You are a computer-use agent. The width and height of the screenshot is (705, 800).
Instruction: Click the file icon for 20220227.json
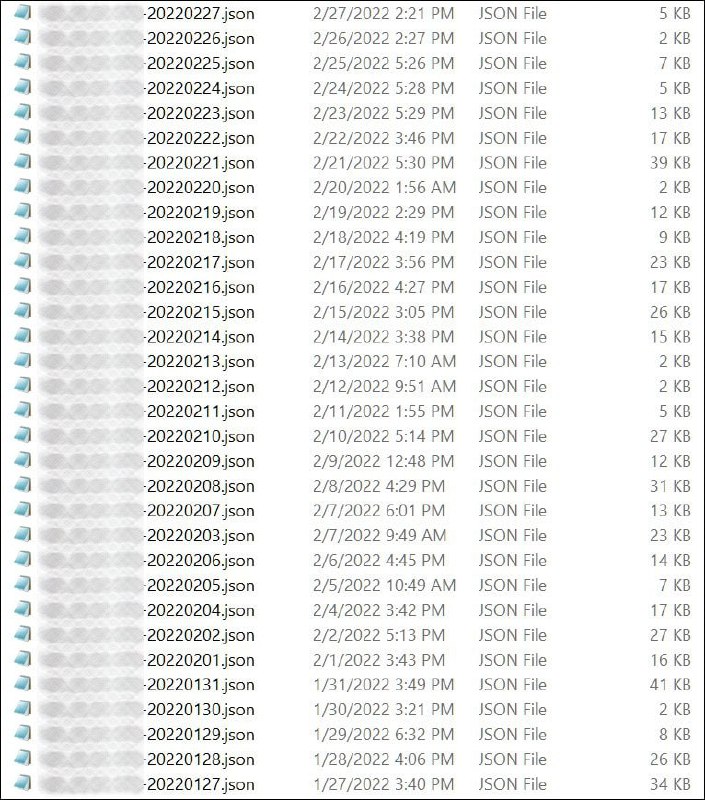click(x=23, y=12)
